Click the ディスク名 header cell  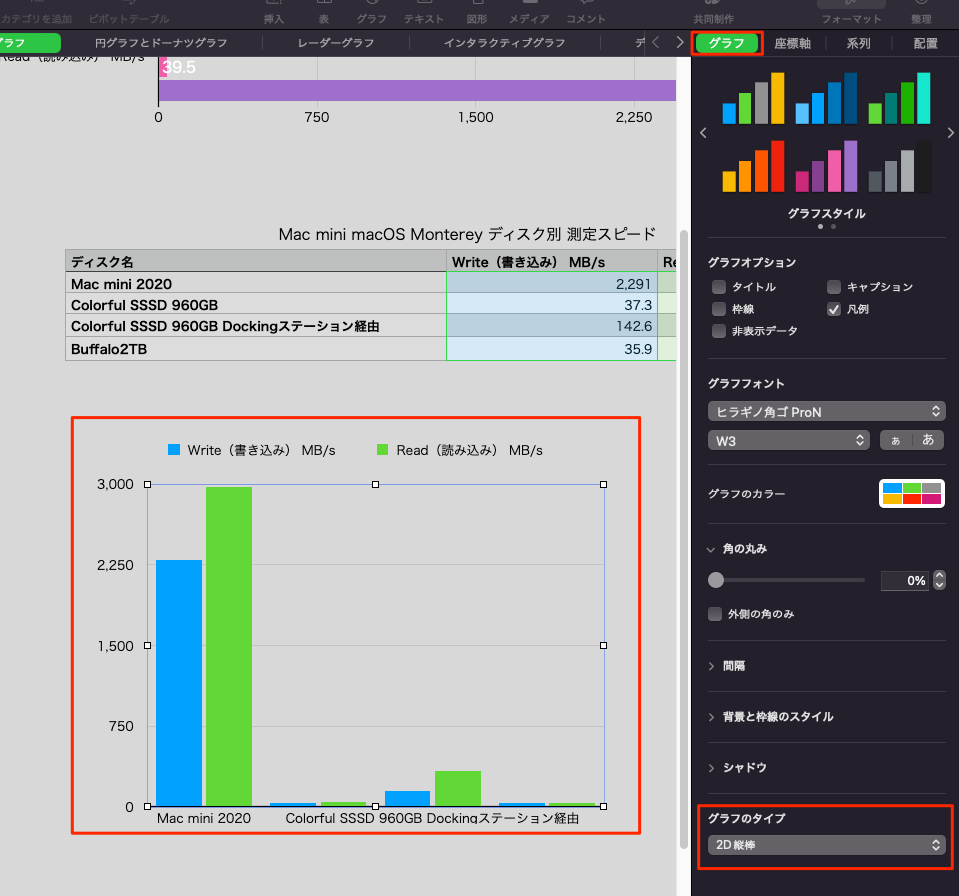(256, 262)
